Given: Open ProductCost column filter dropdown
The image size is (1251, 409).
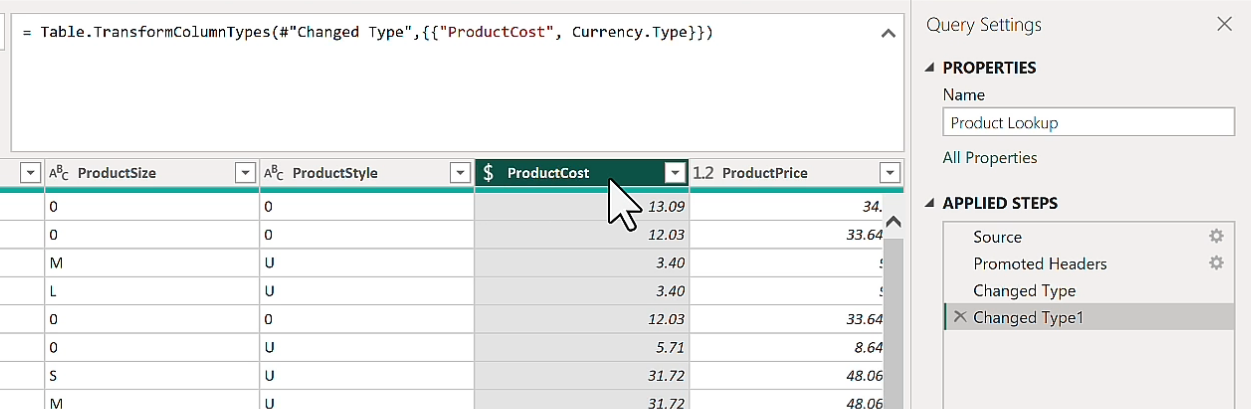Looking at the screenshot, I should tap(676, 173).
